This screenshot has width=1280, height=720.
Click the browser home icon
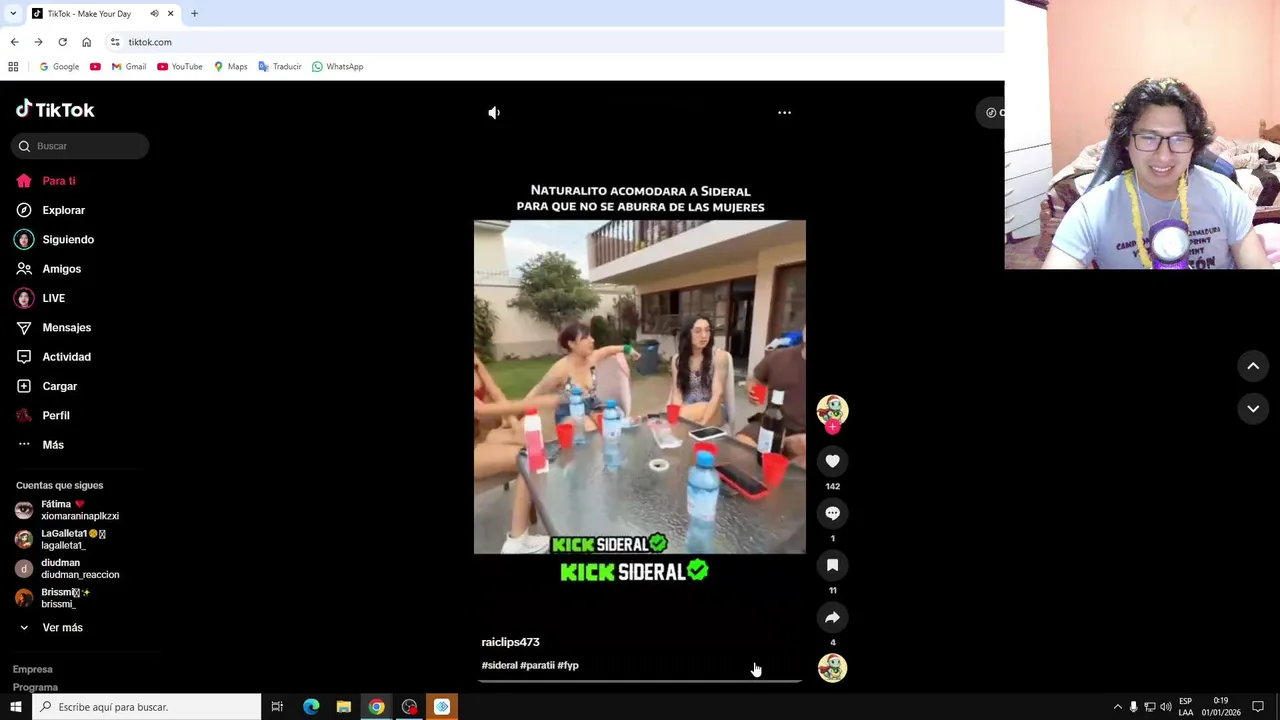[x=86, y=42]
